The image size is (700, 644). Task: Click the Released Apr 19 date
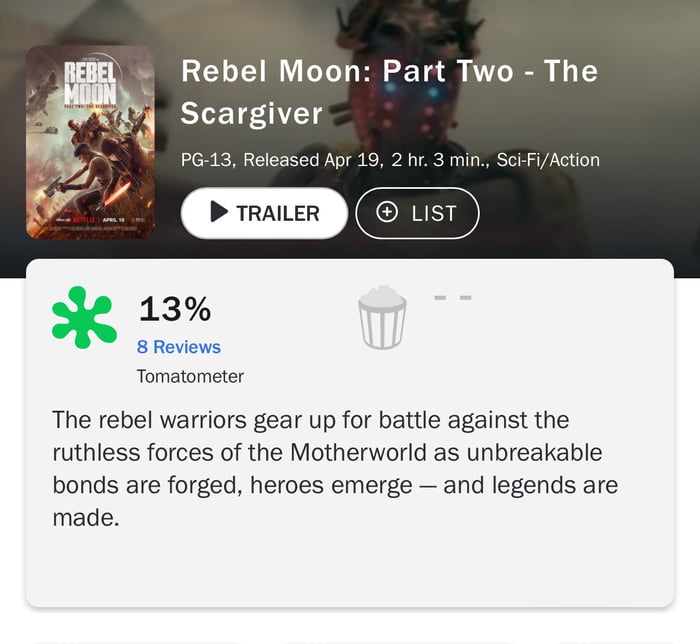[x=296, y=160]
